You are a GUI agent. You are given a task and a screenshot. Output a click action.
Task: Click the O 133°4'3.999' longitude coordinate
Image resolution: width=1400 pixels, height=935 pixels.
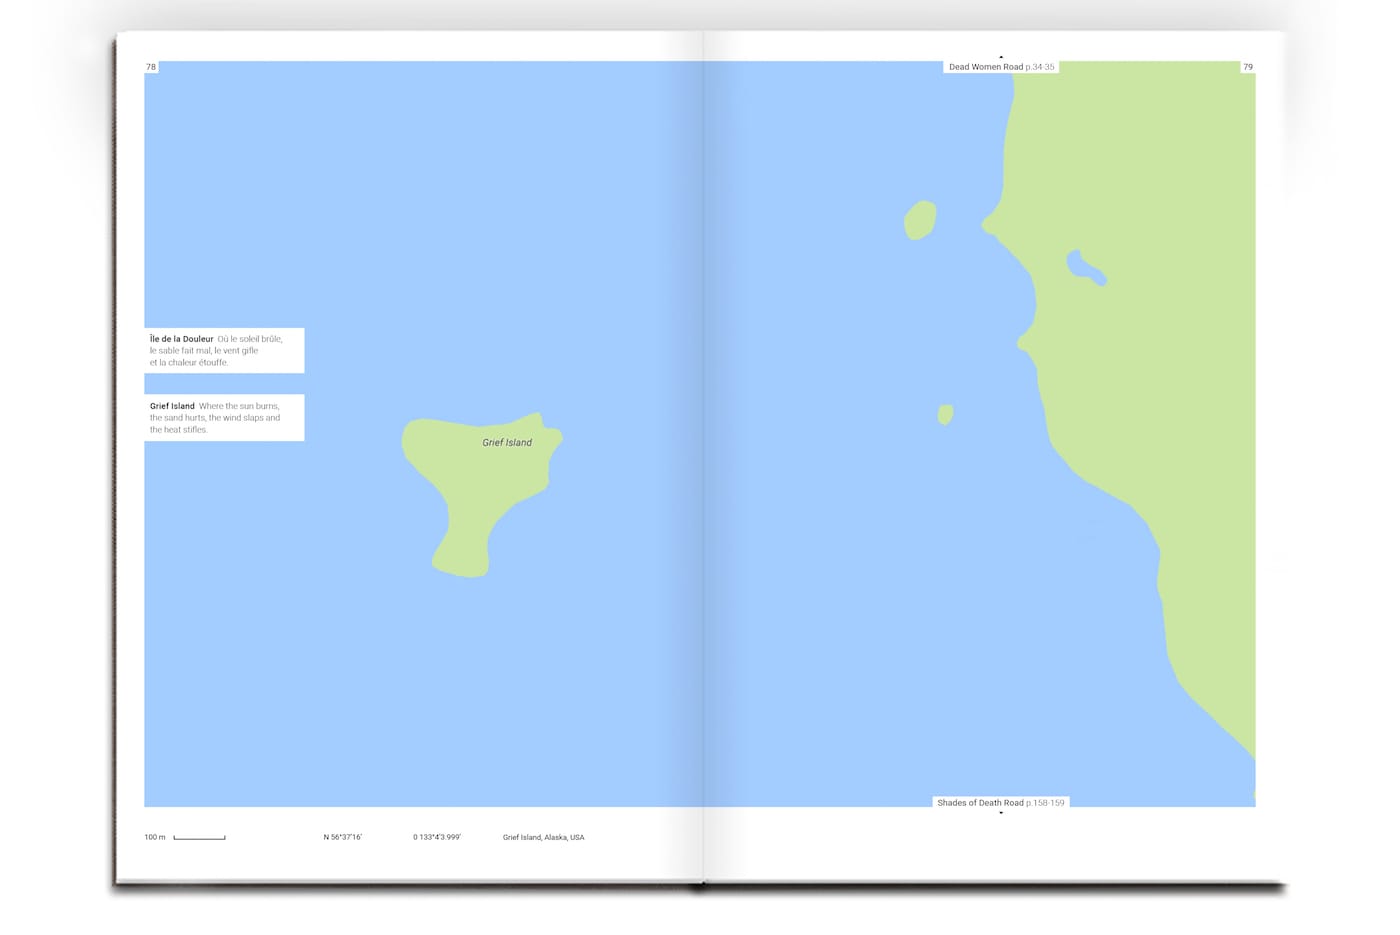[x=437, y=837]
